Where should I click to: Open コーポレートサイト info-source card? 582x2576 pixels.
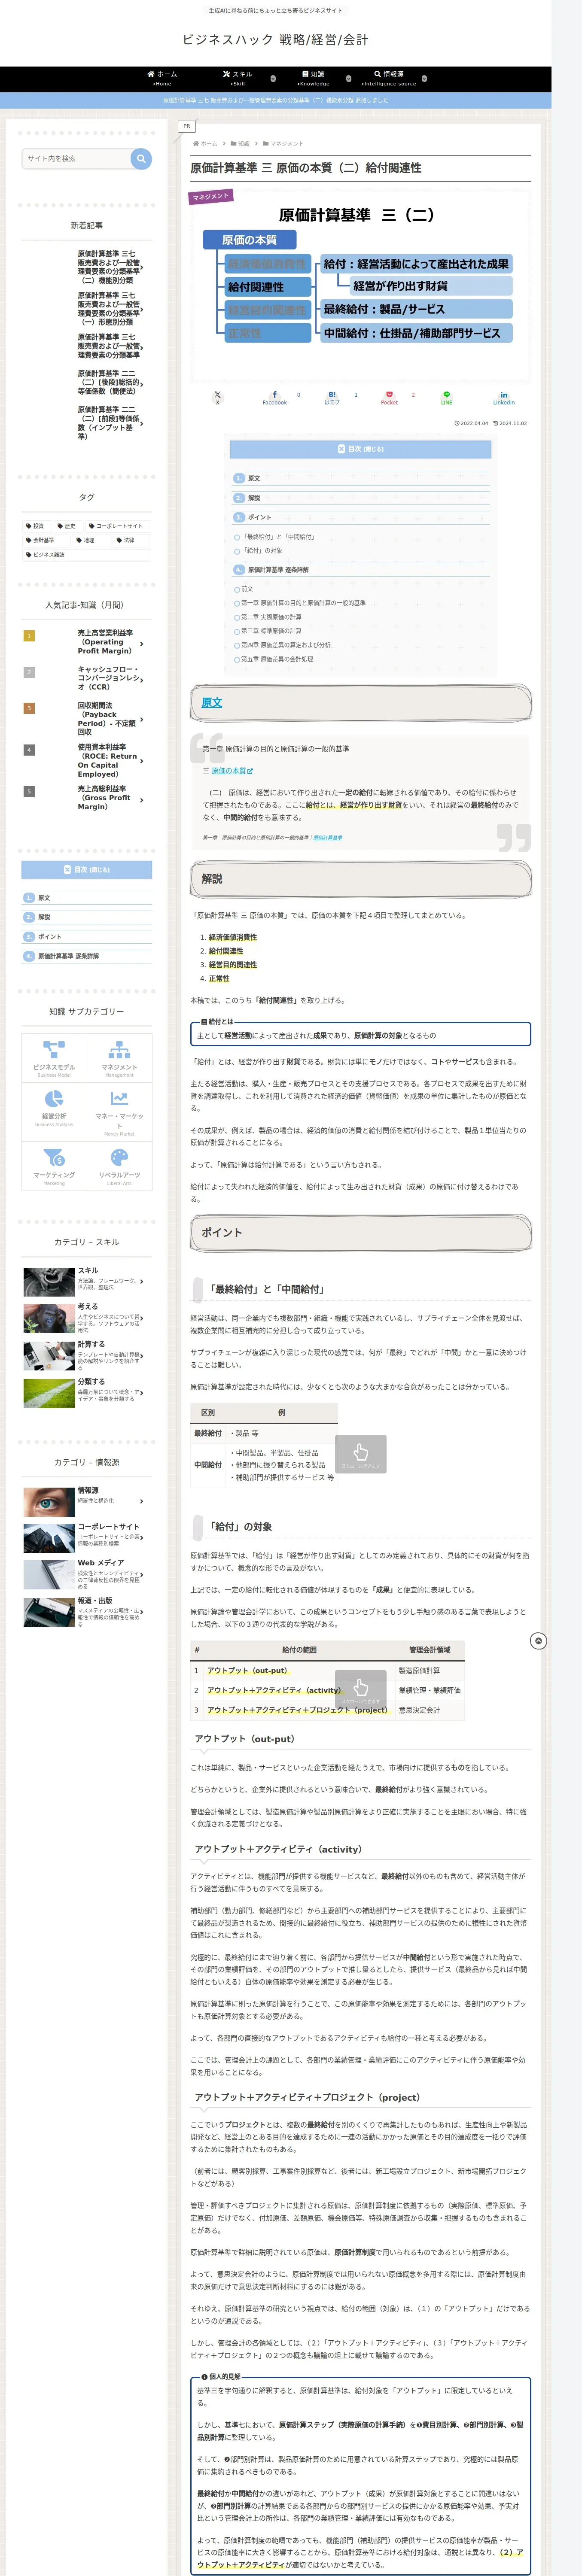point(87,1538)
